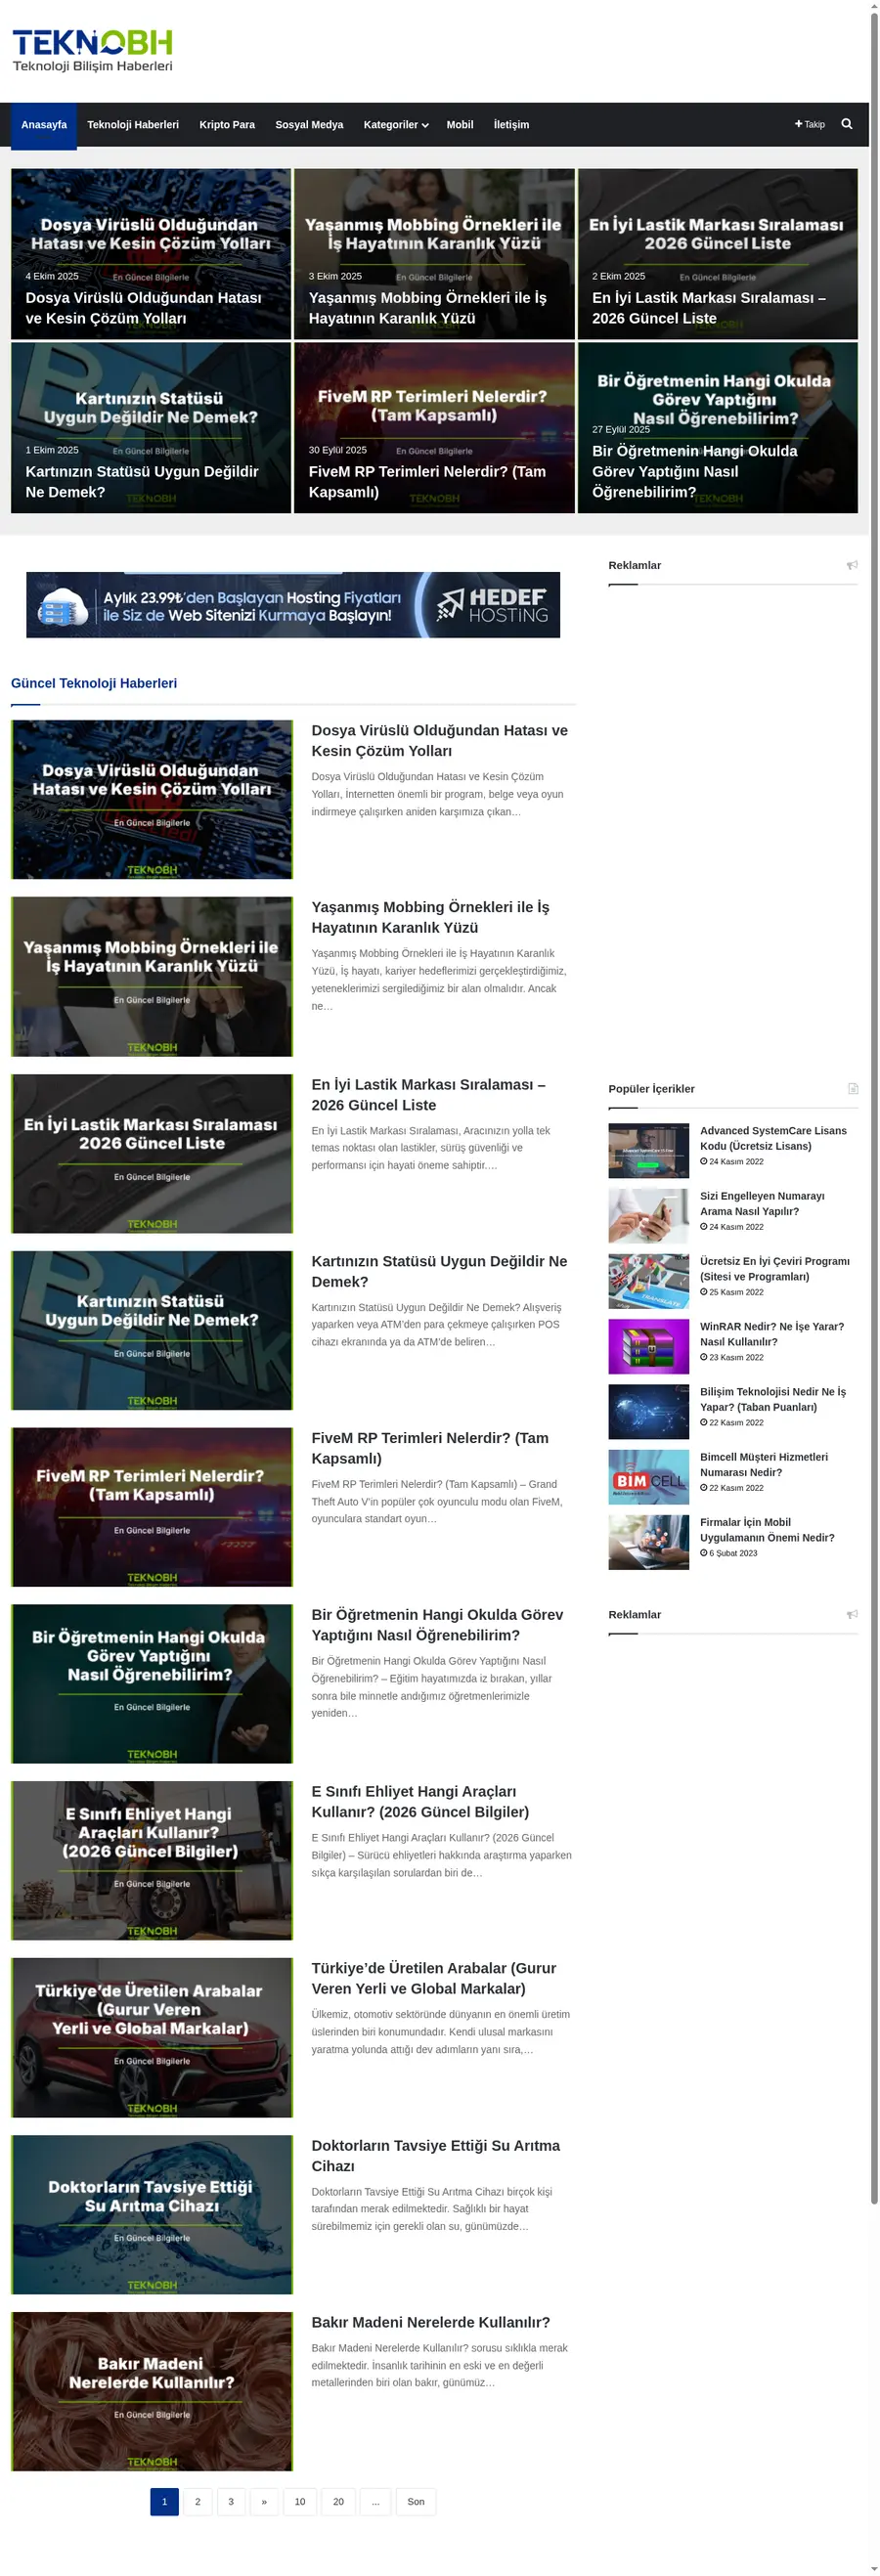Image resolution: width=880 pixels, height=2576 pixels.
Task: Click BIMCELL logo thumbnail in popular posts
Action: click(x=648, y=1477)
